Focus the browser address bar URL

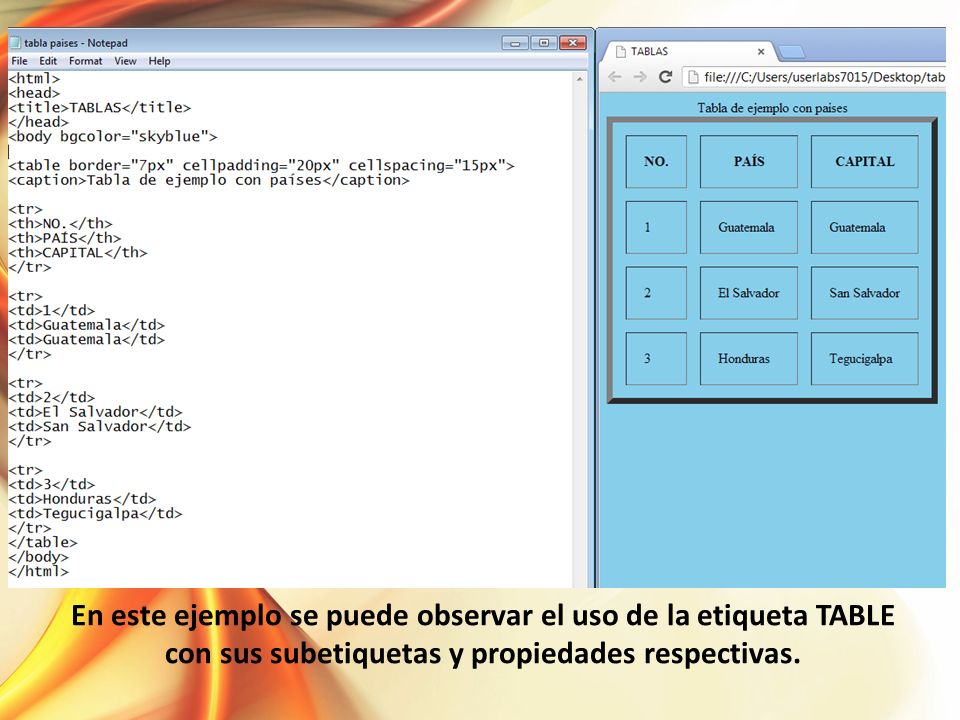click(x=824, y=77)
